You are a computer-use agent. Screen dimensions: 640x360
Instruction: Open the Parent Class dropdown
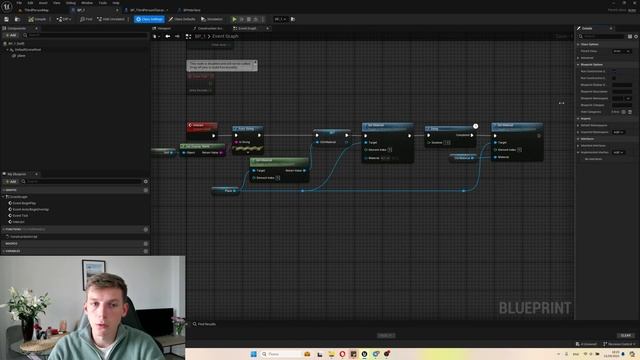(622, 51)
